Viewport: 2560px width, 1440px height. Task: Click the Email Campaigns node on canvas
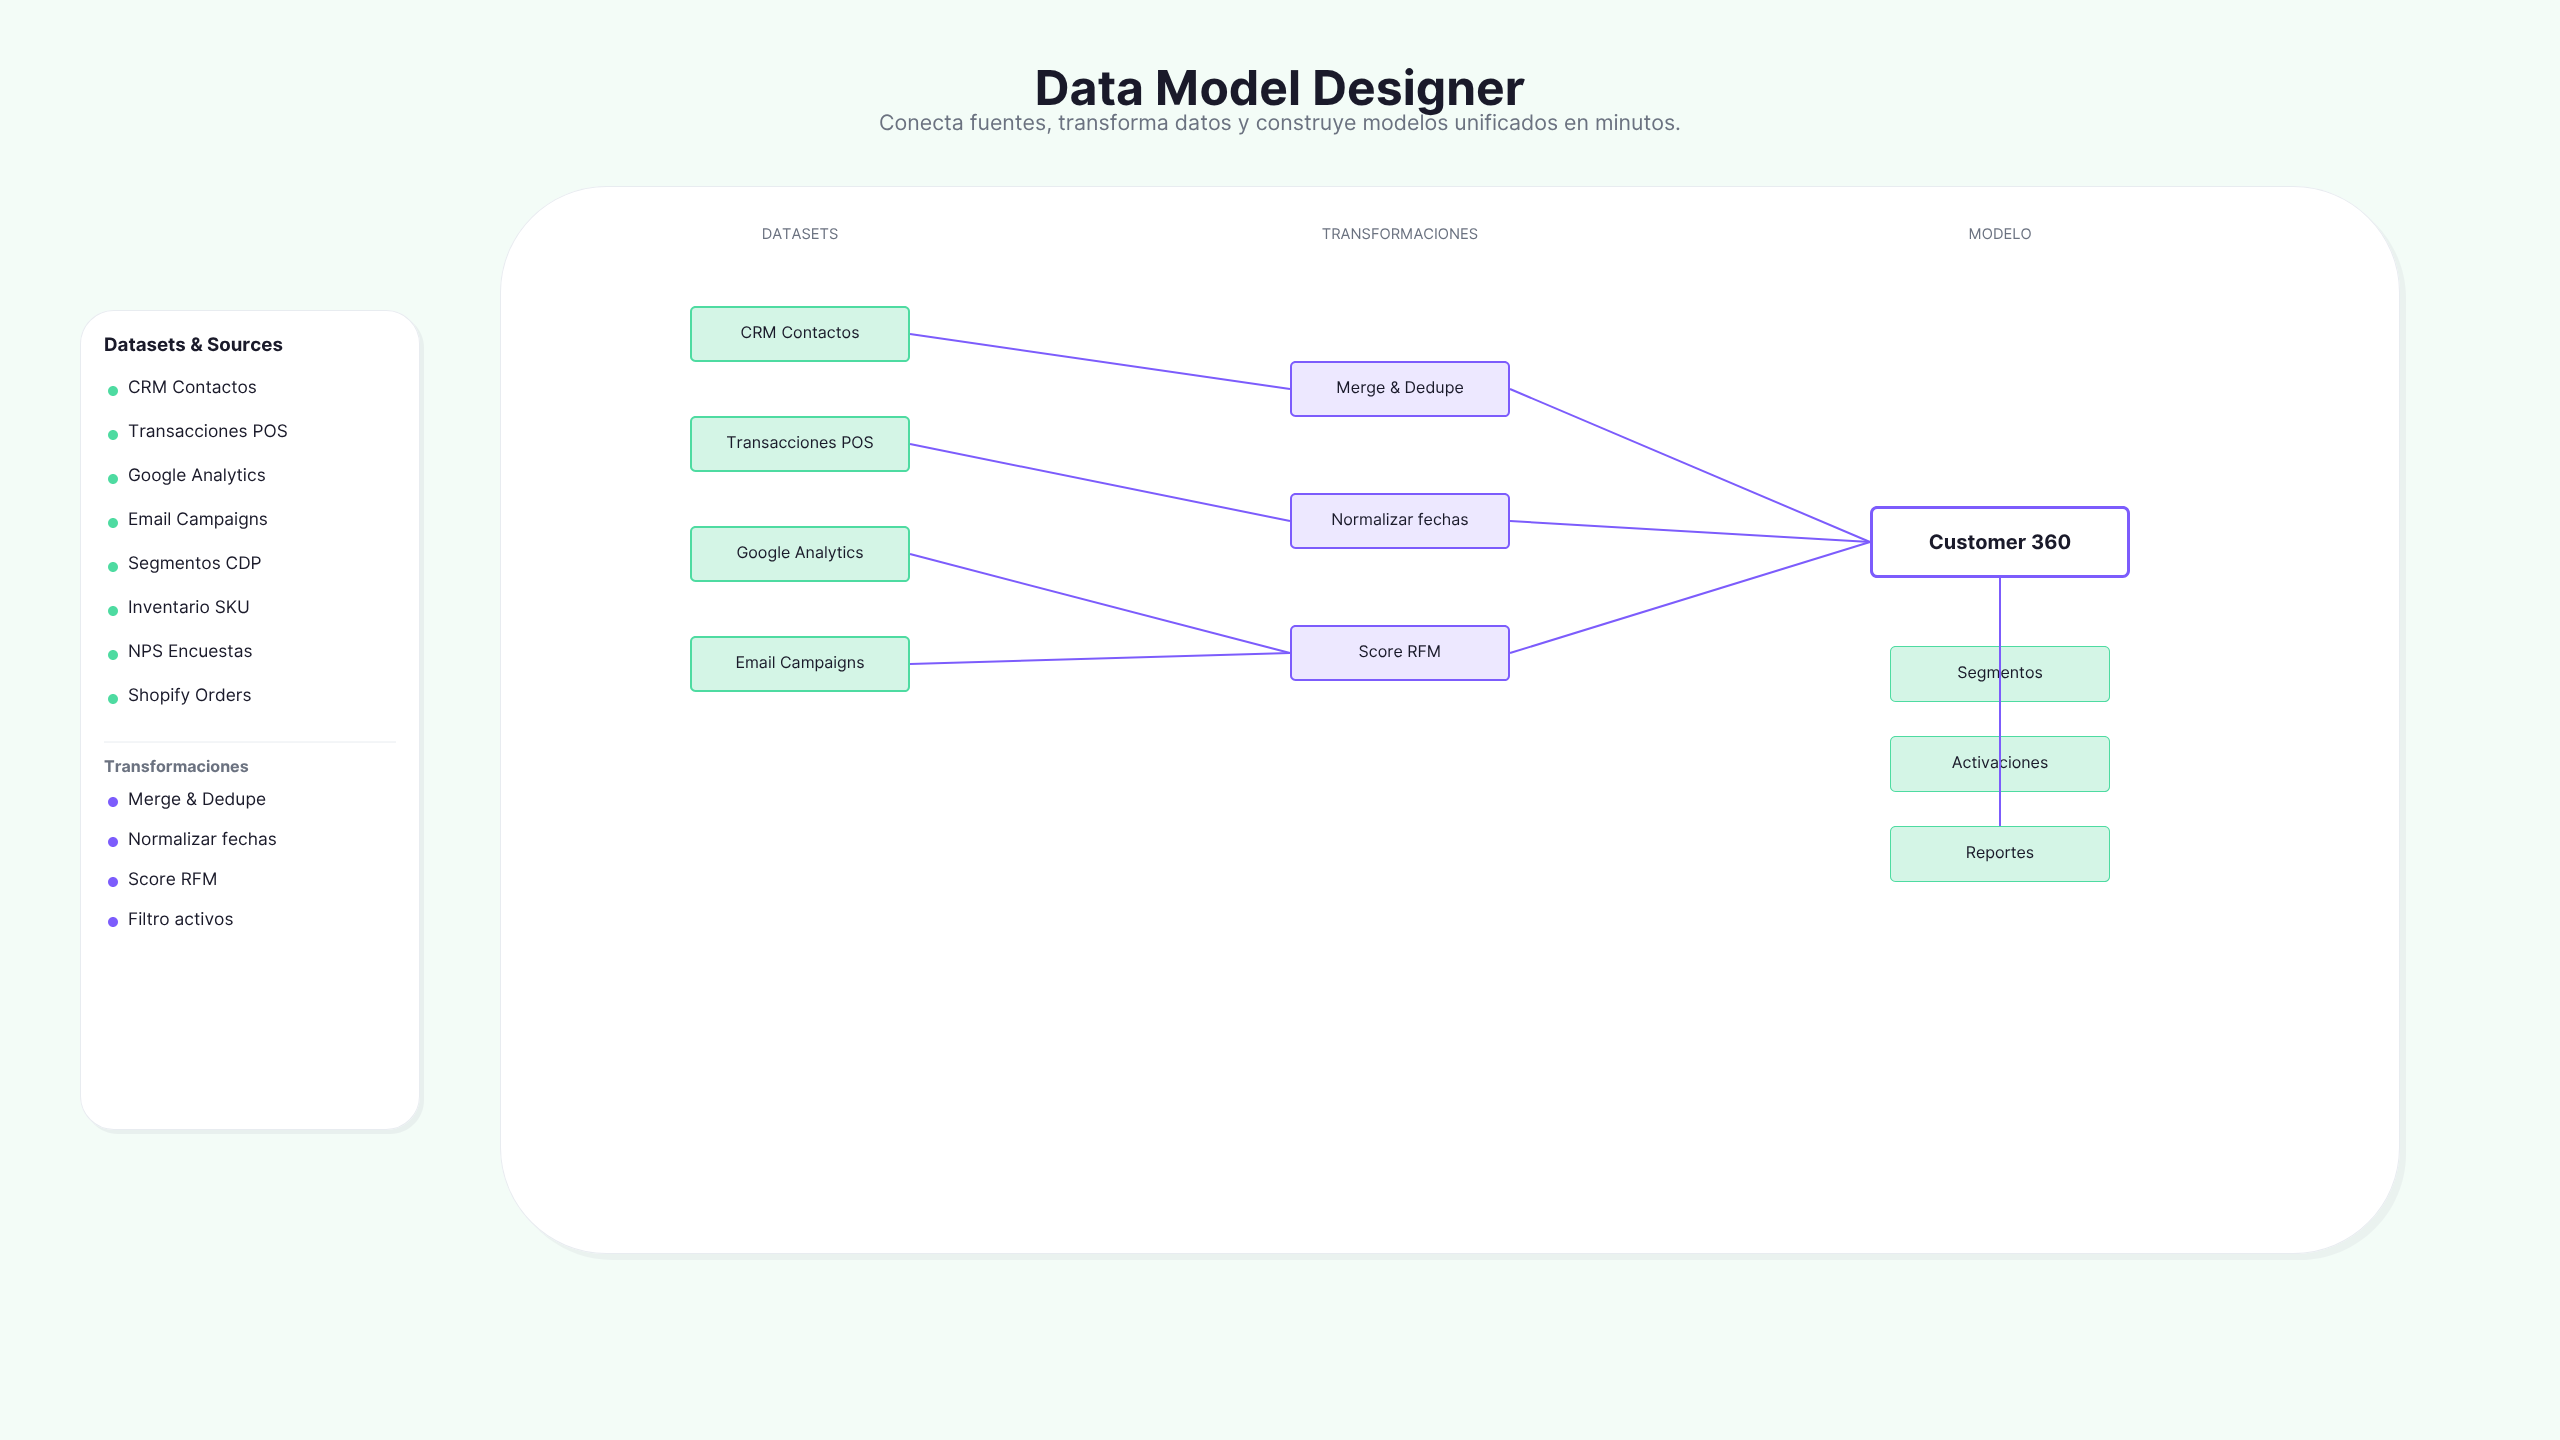800,663
